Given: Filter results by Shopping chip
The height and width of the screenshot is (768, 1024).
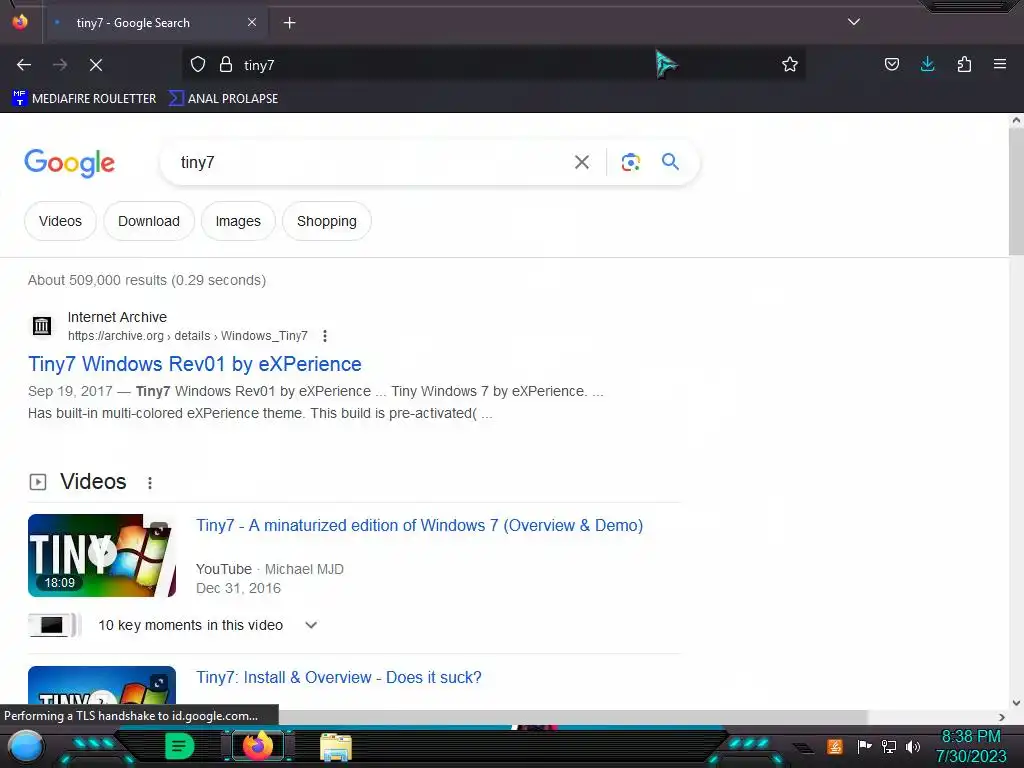Looking at the screenshot, I should point(327,221).
